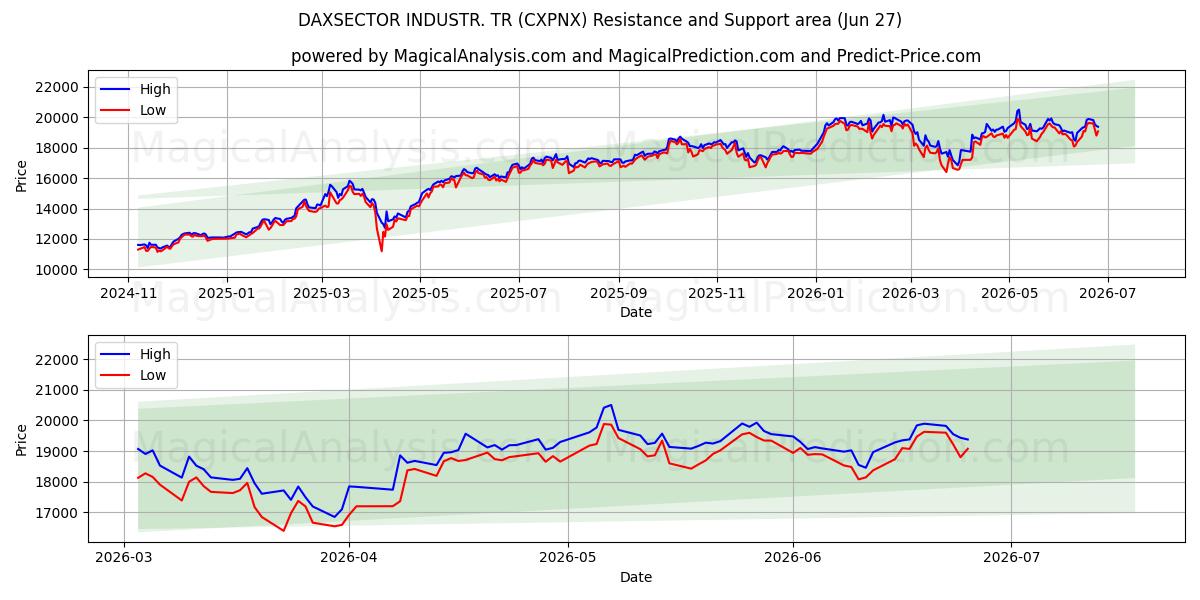The height and width of the screenshot is (600, 1200).
Task: Click the '2026-06' tick label on bottom chart
Action: pyautogui.click(x=793, y=558)
